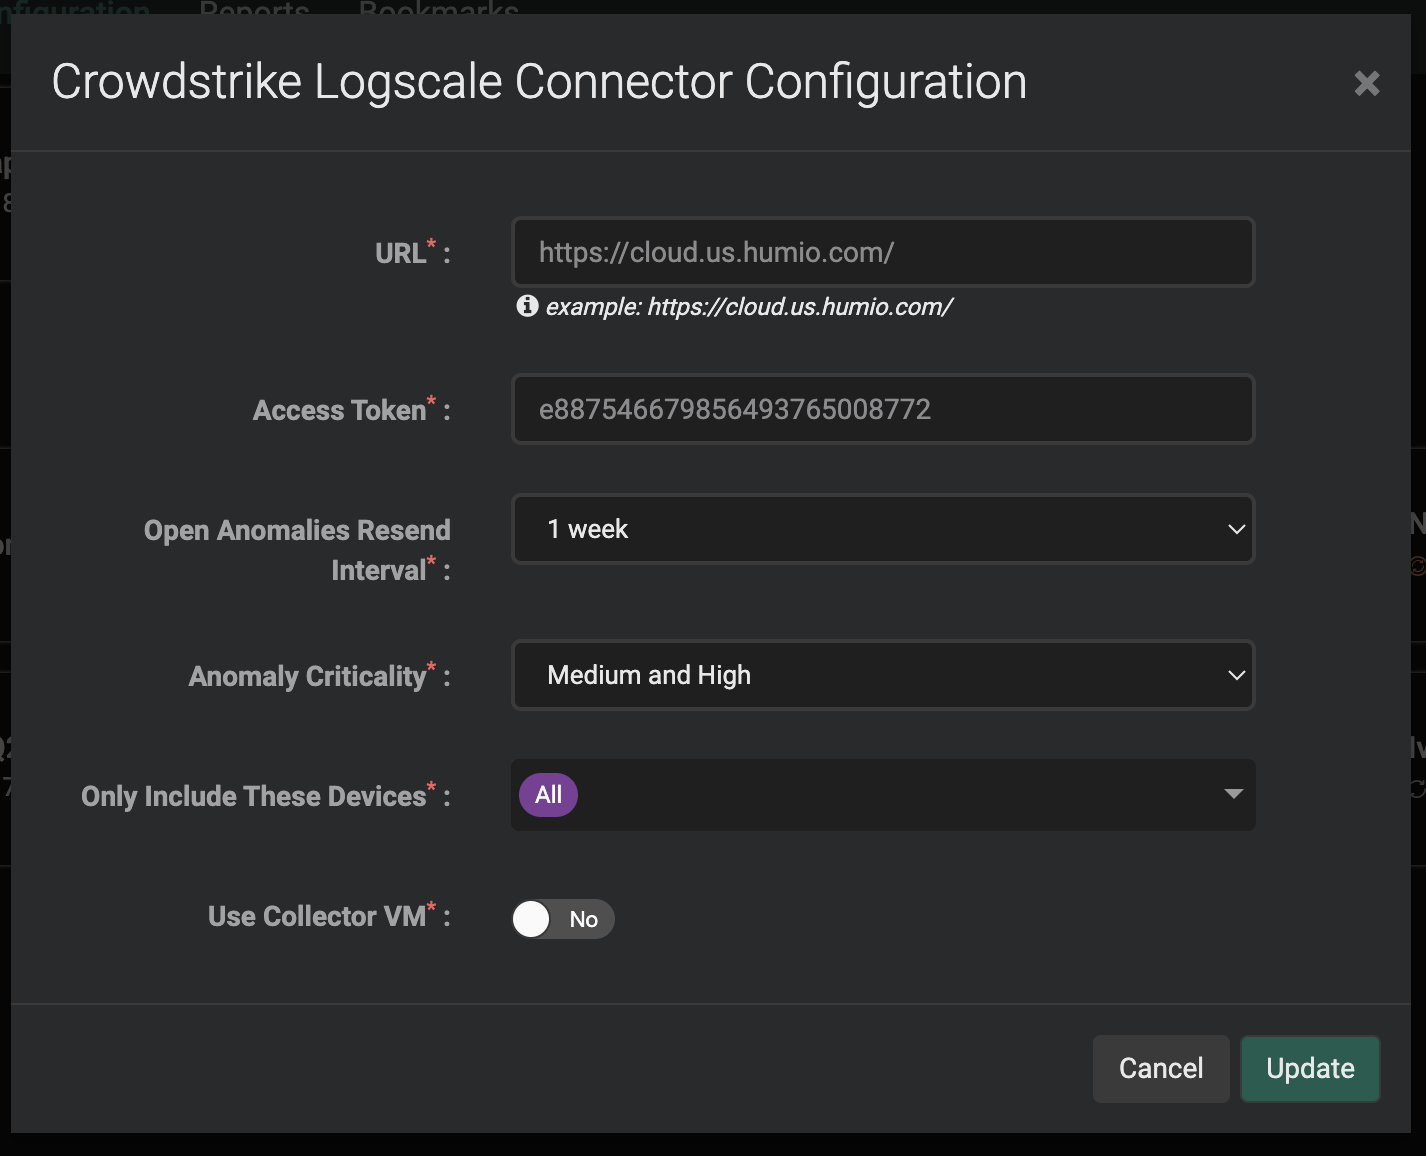The width and height of the screenshot is (1426, 1156).
Task: Click into the Access Token field
Action: (882, 409)
